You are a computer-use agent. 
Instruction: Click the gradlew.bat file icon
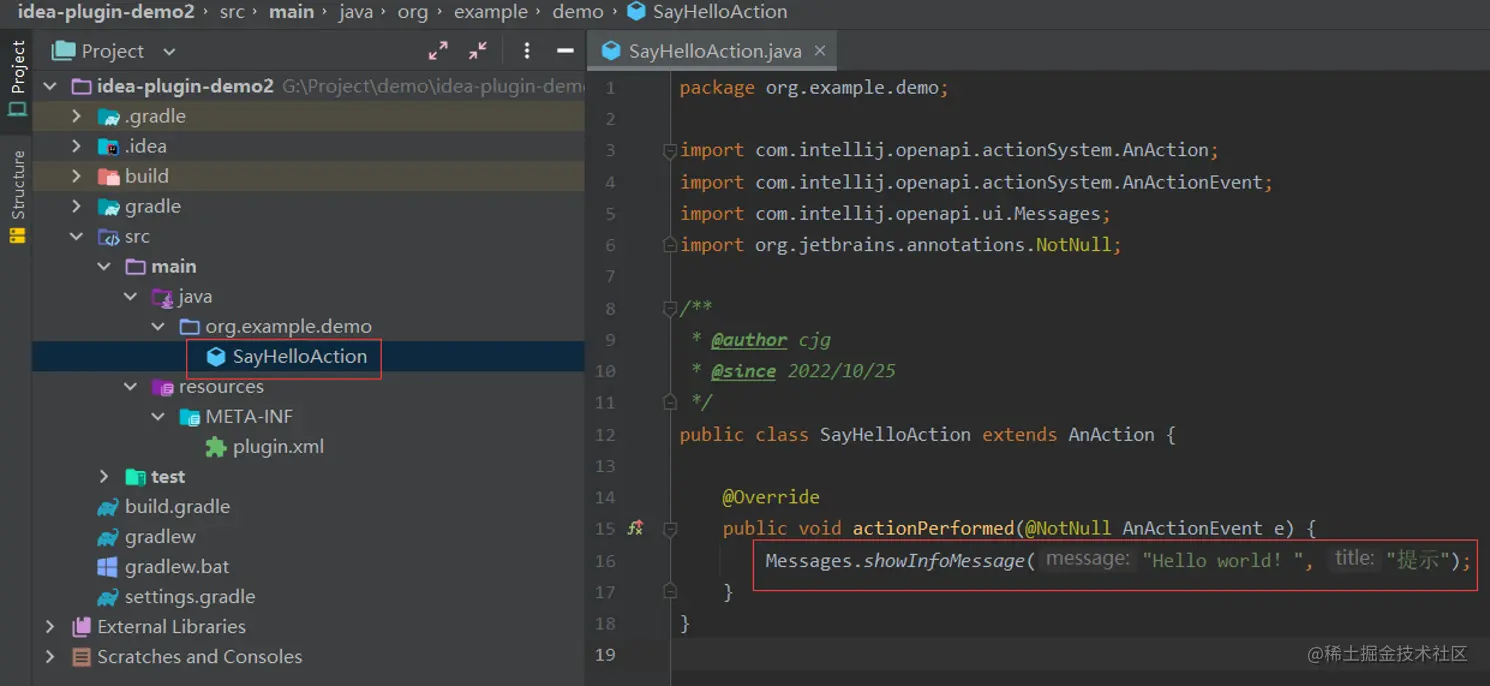(x=107, y=567)
